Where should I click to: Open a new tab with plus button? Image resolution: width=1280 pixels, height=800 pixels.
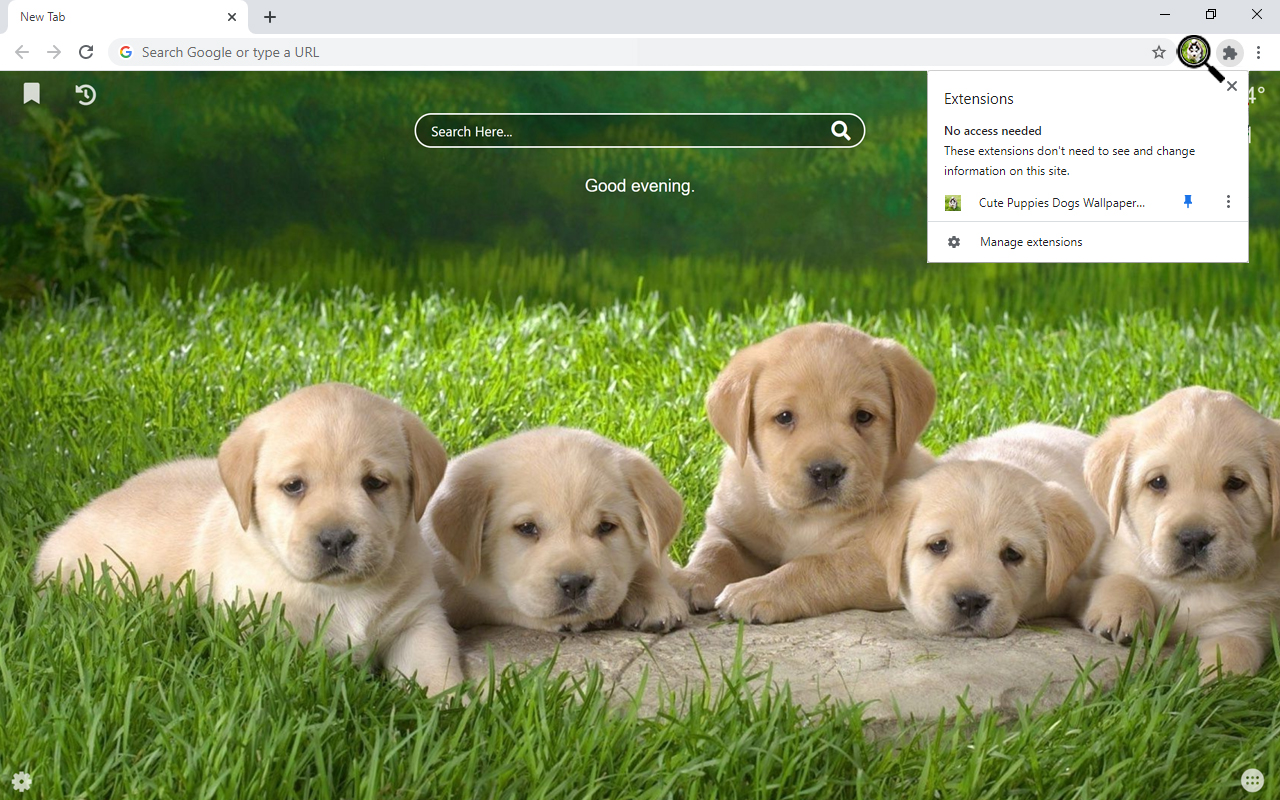pyautogui.click(x=270, y=17)
